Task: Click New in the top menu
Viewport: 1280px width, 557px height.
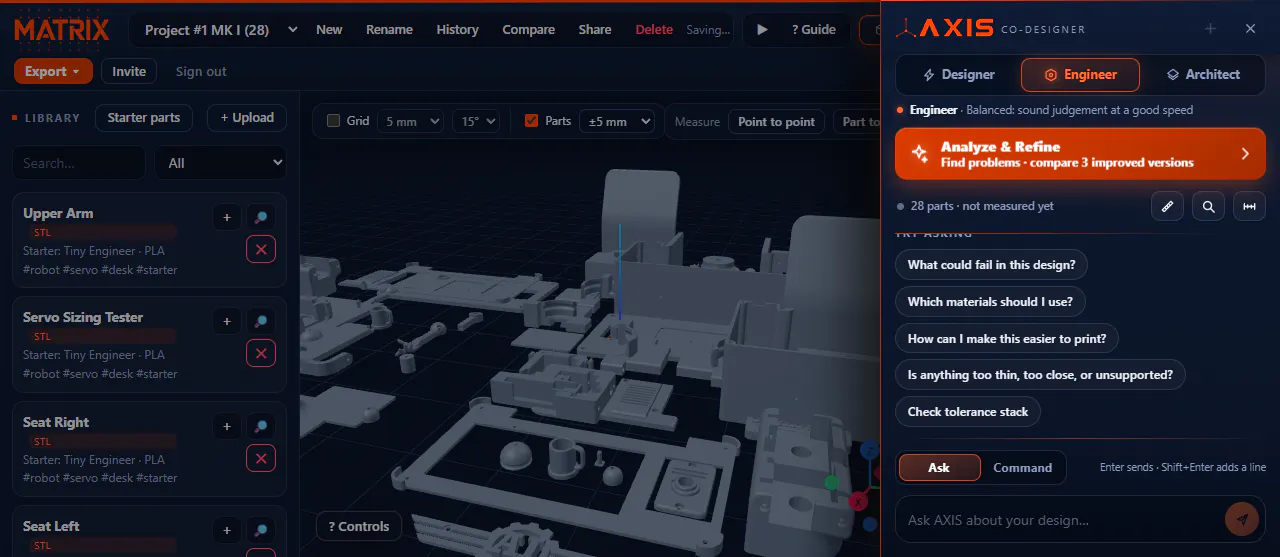Action: (x=329, y=30)
